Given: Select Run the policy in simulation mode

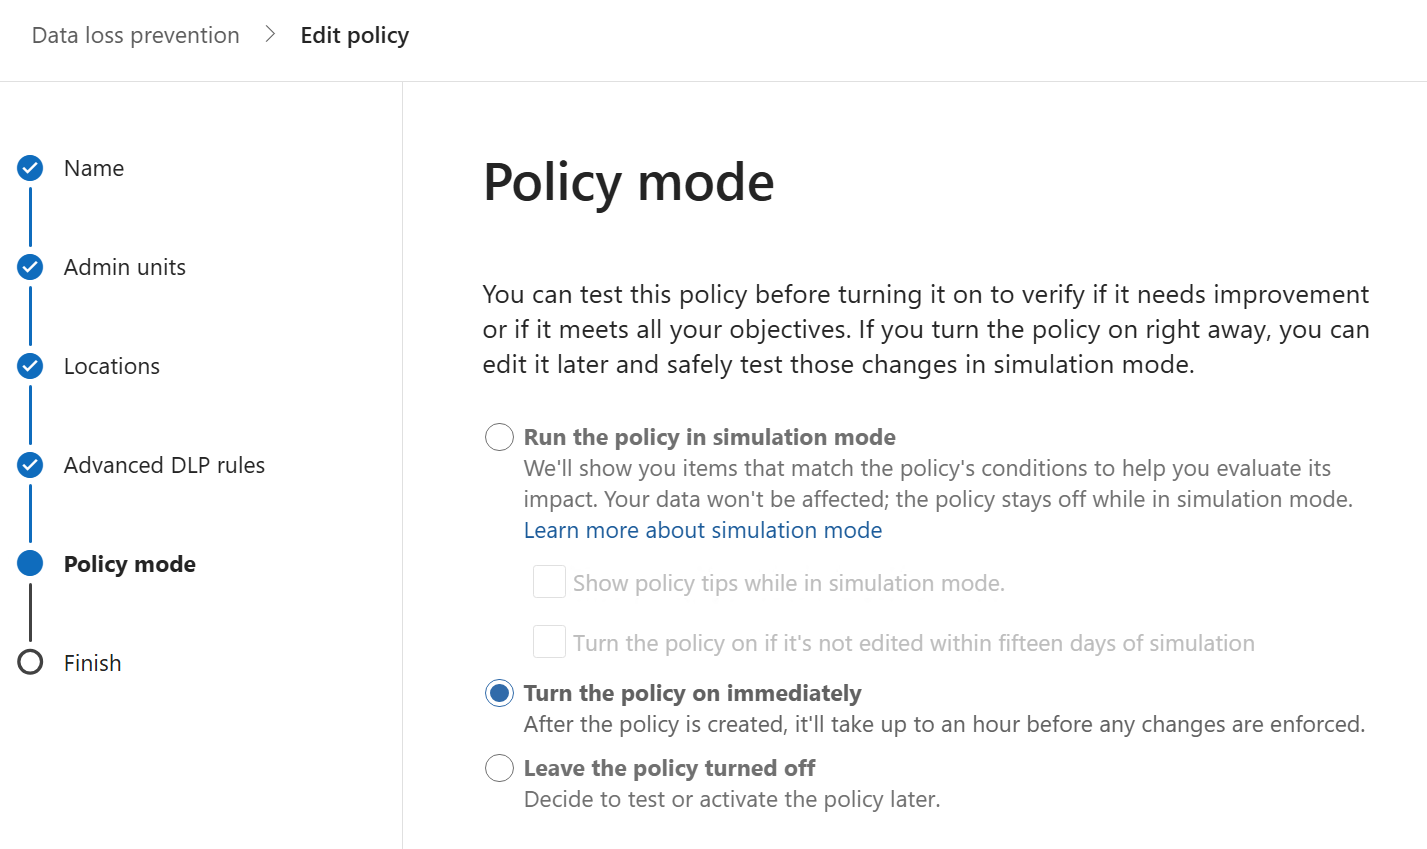Looking at the screenshot, I should tap(499, 437).
